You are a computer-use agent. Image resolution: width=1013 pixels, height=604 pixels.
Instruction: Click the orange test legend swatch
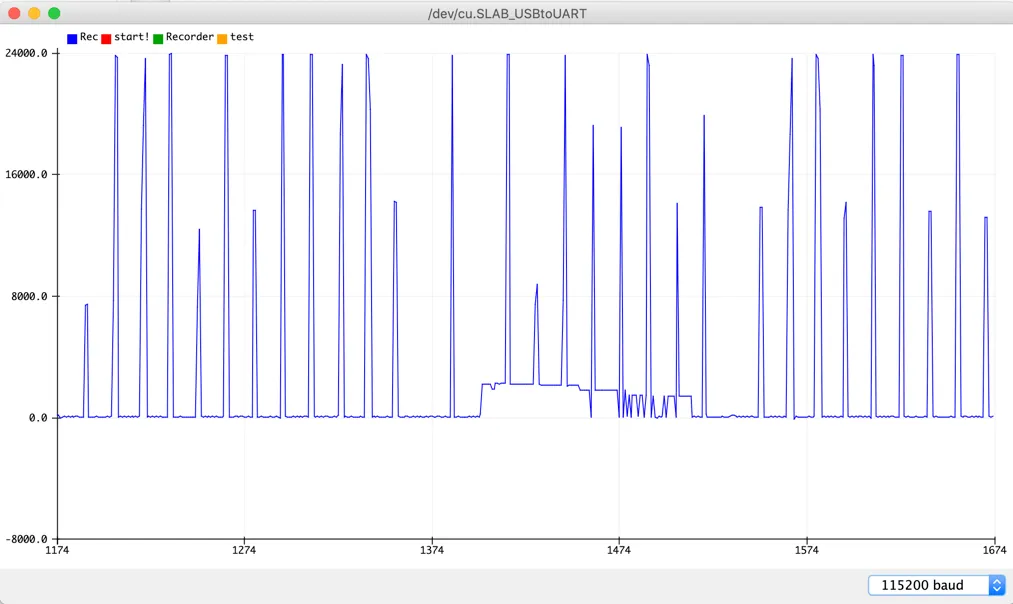[x=222, y=39]
